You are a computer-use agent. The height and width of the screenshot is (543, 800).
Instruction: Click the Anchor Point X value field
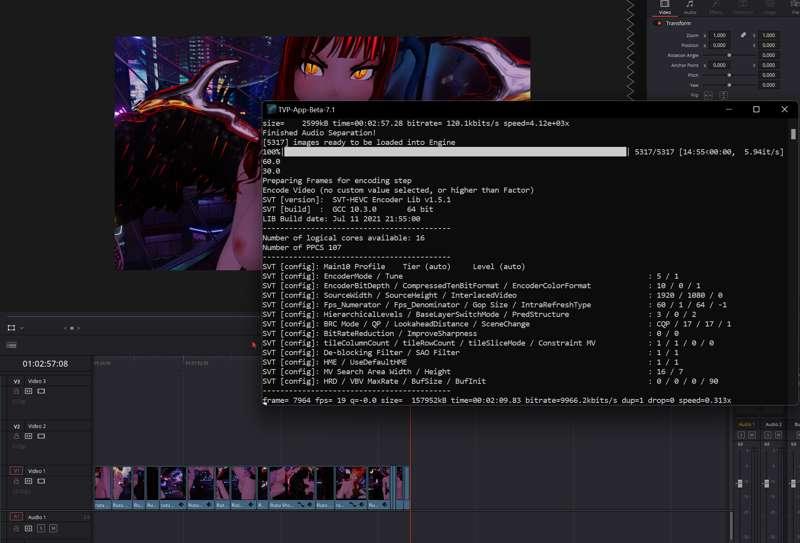[719, 65]
